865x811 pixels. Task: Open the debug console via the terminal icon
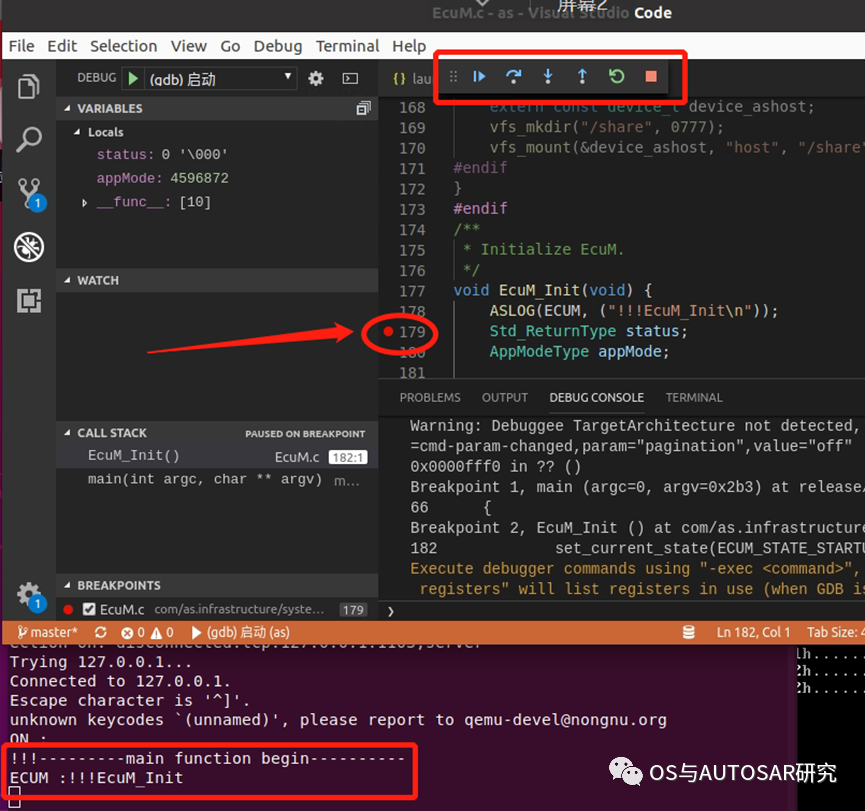pos(350,78)
